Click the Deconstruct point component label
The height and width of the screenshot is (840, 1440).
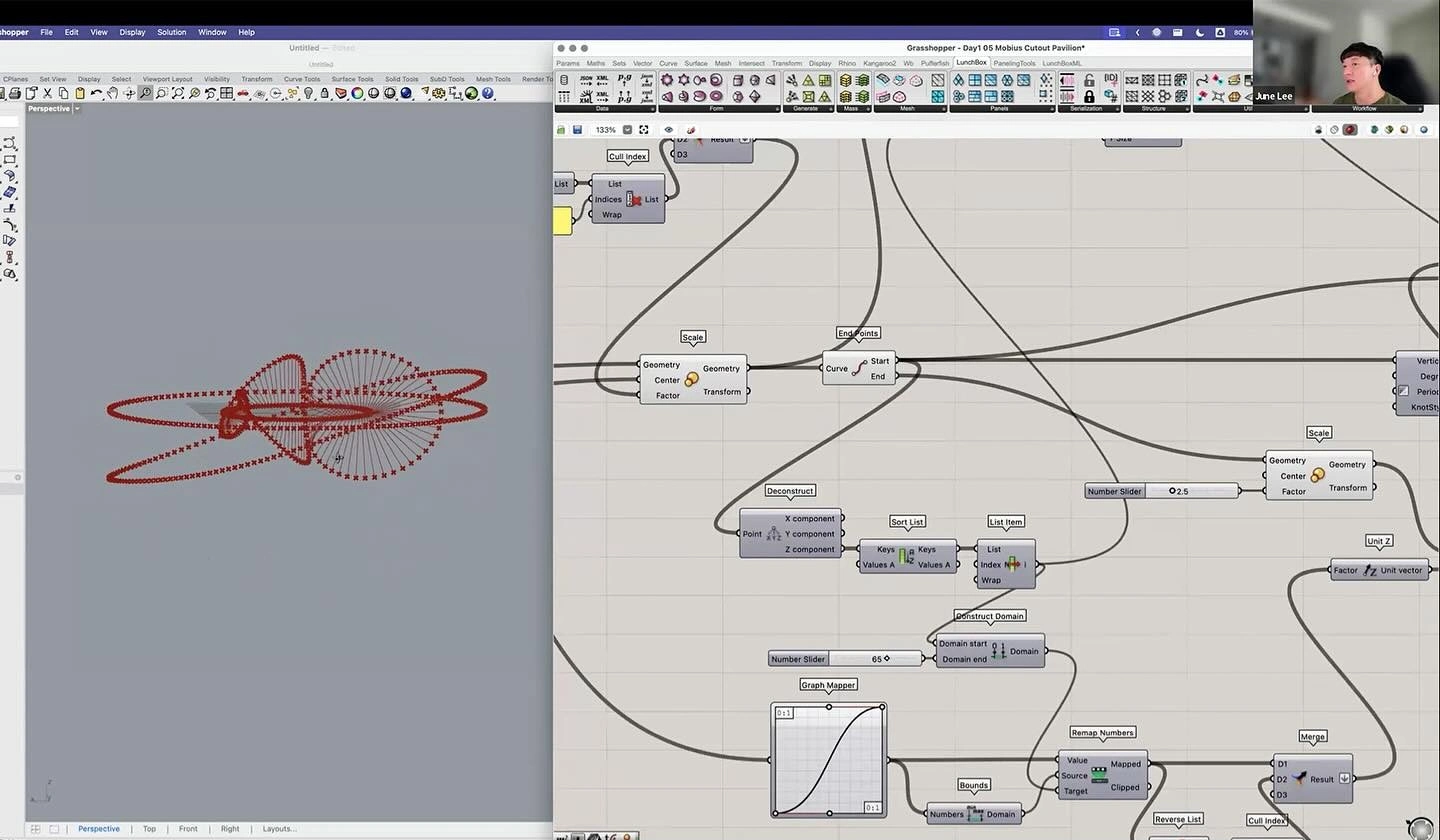790,490
